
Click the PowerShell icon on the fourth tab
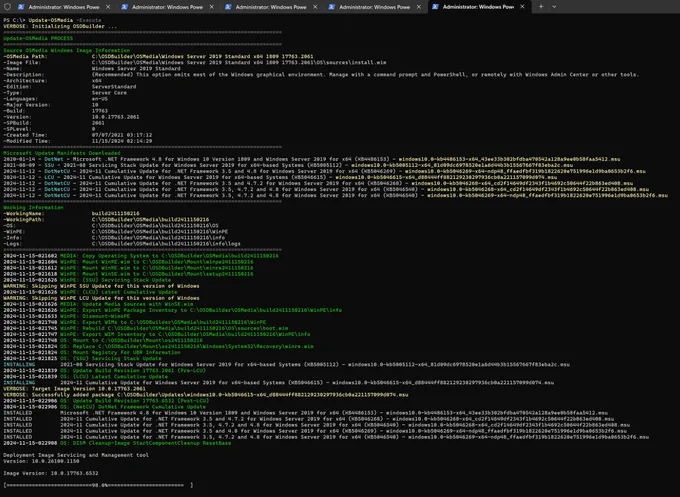click(332, 7)
